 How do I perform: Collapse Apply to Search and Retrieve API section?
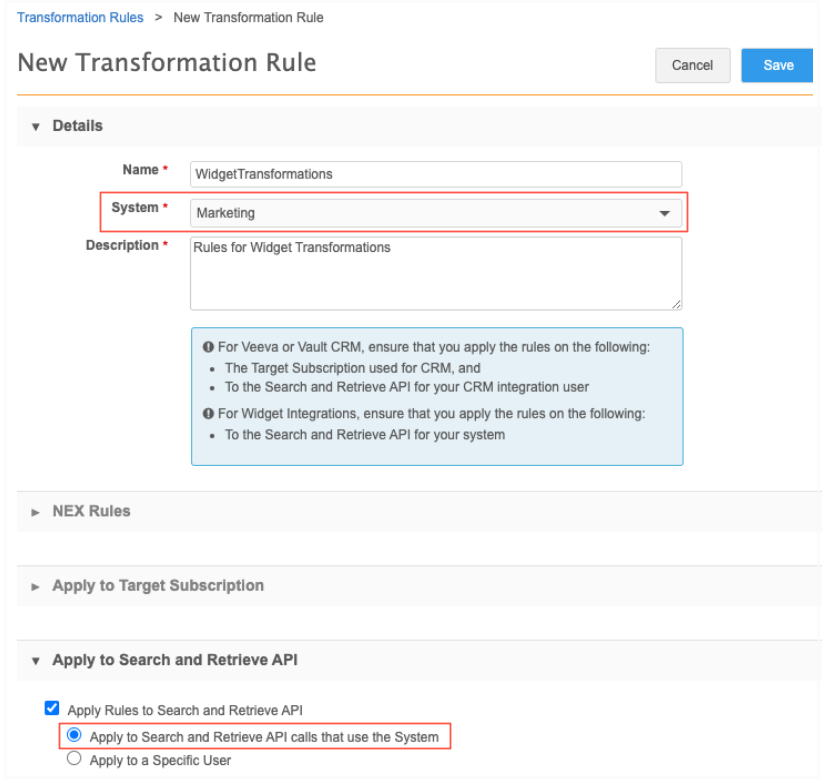pos(36,661)
